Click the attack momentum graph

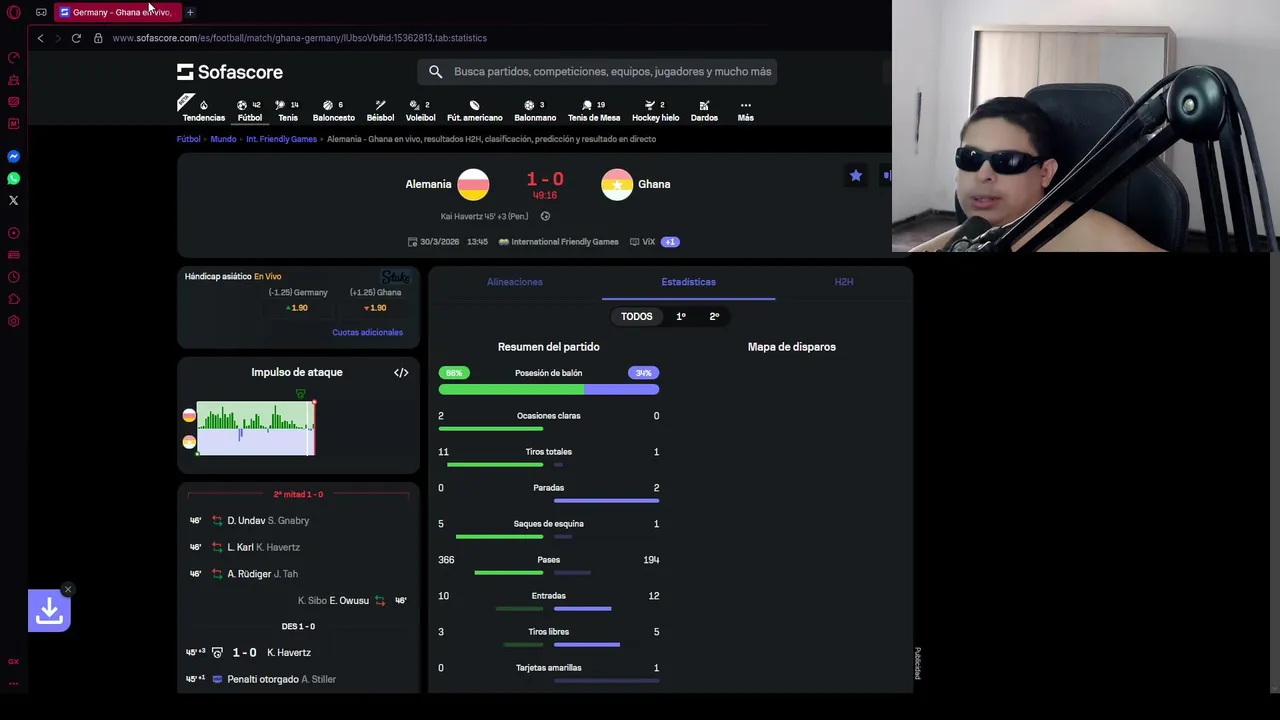[x=256, y=428]
